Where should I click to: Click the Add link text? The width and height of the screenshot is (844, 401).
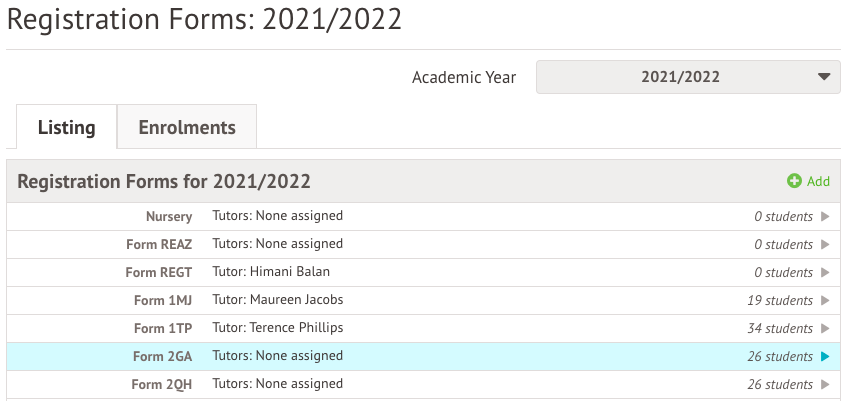(x=818, y=181)
